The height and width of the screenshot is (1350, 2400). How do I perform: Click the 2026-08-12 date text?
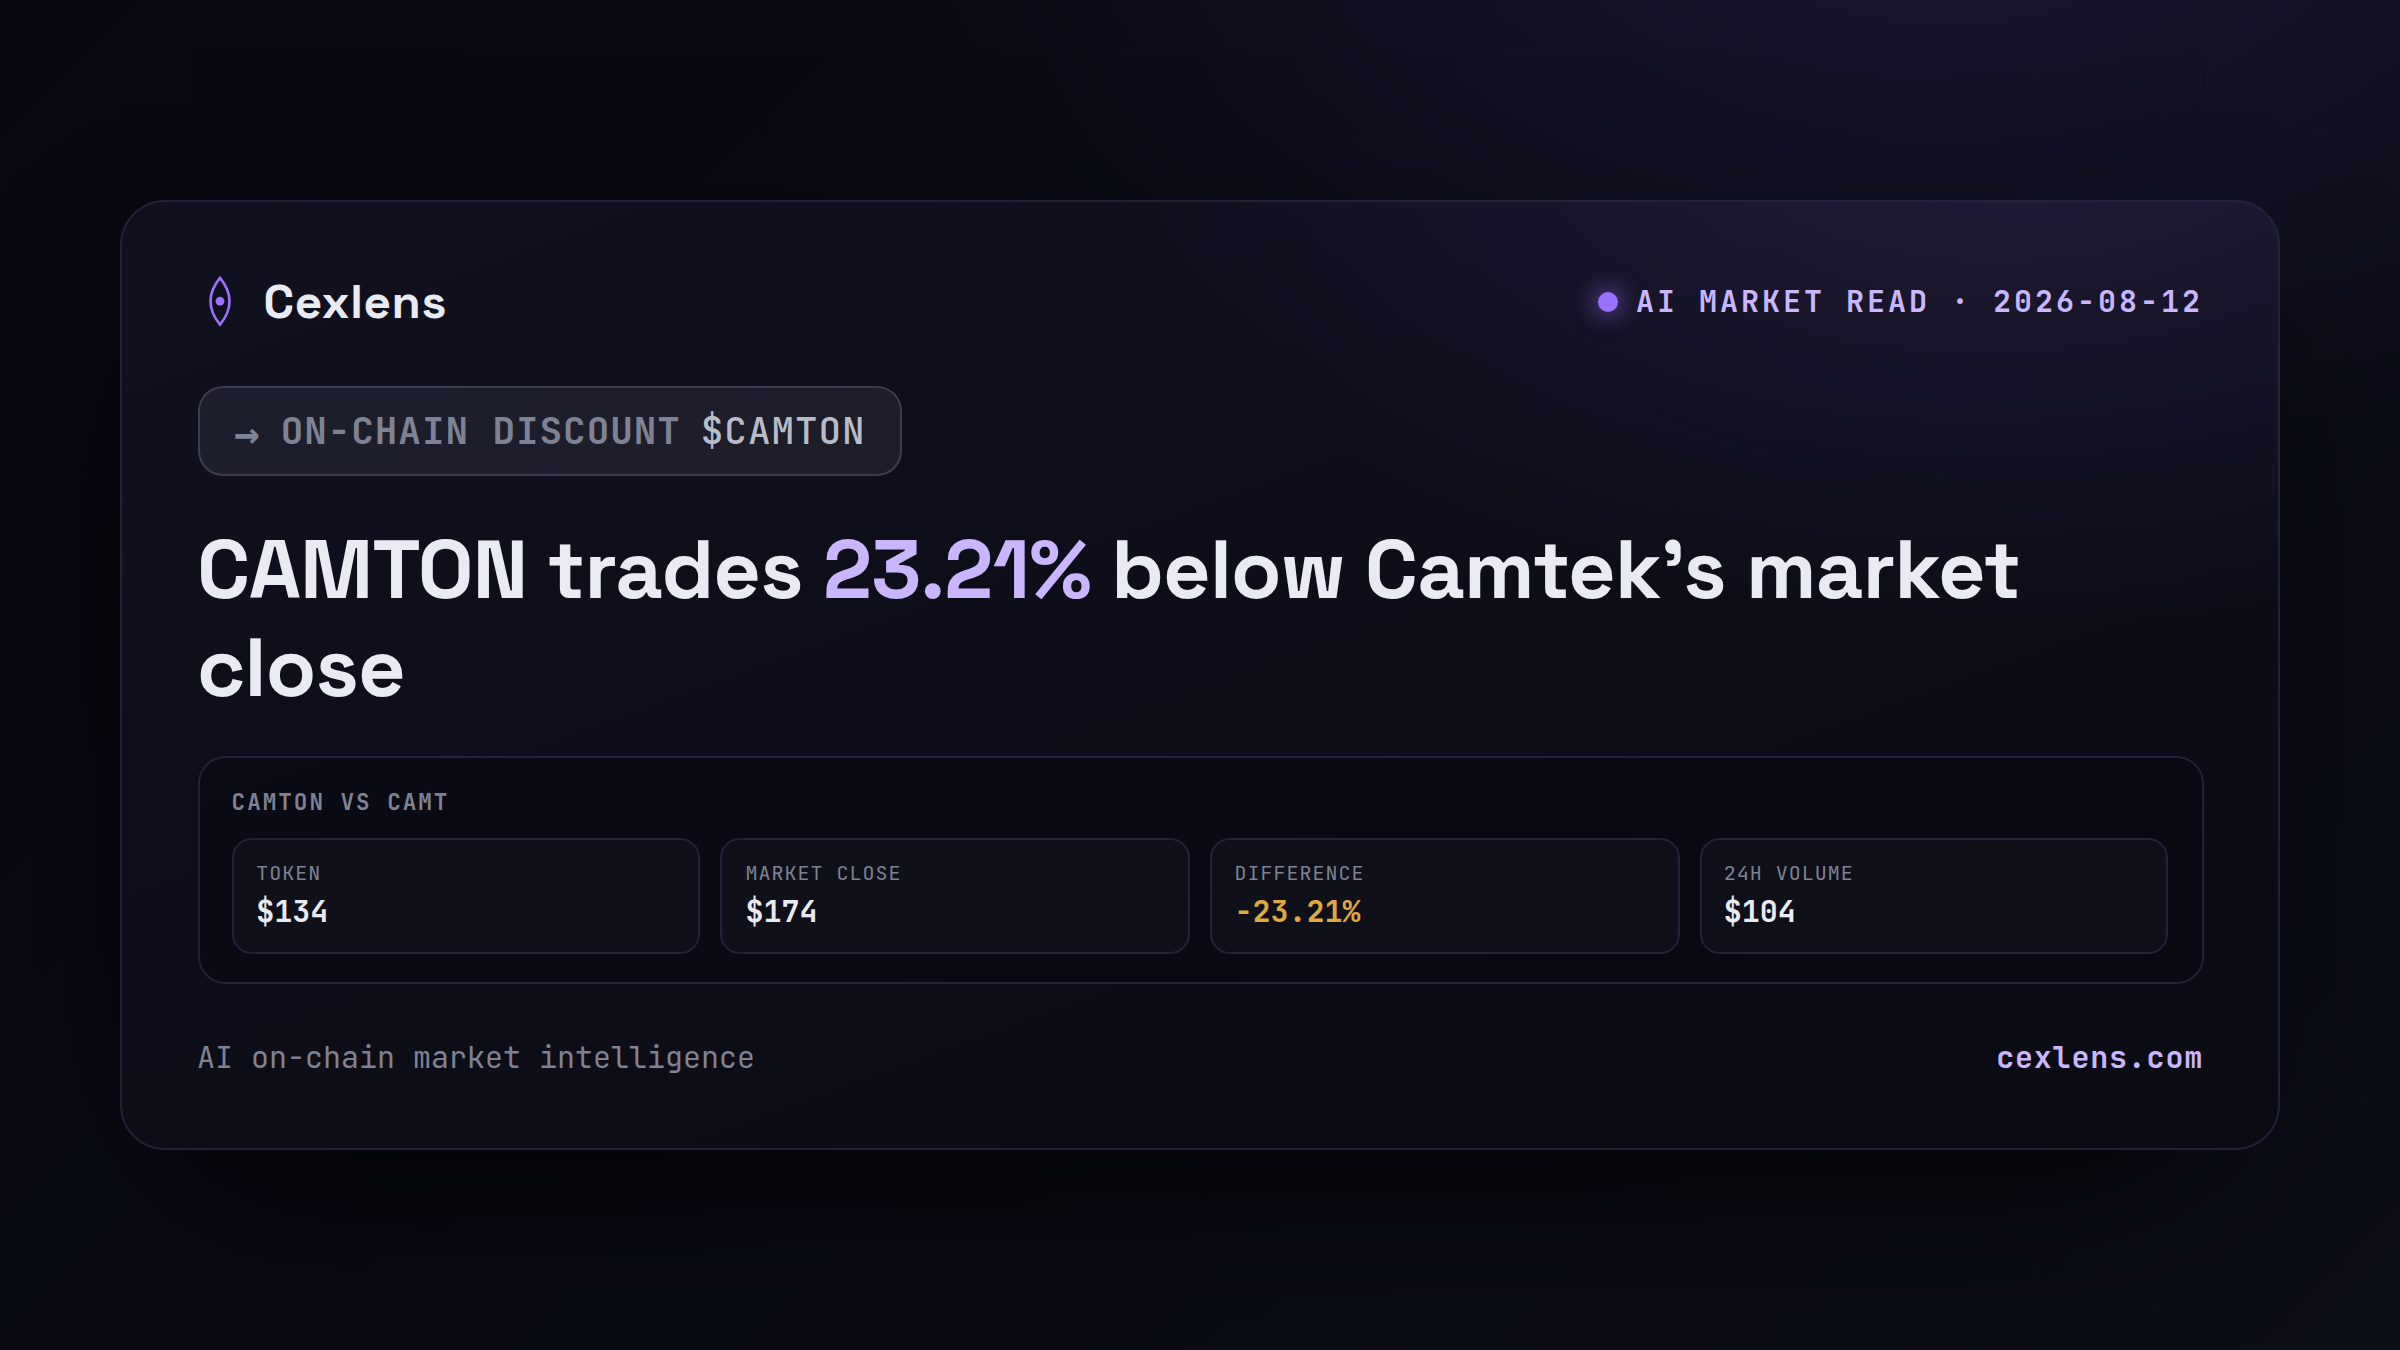[x=2097, y=302]
